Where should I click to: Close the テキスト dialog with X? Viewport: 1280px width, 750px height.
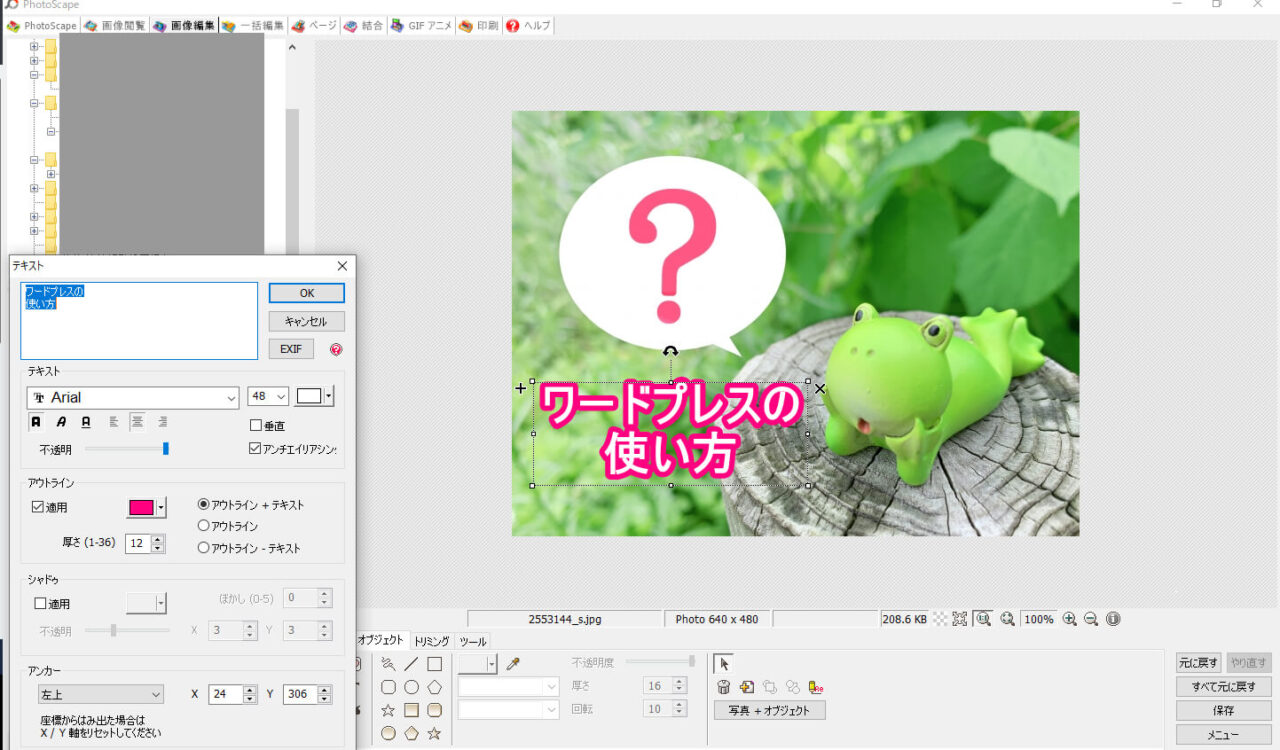pos(342,266)
